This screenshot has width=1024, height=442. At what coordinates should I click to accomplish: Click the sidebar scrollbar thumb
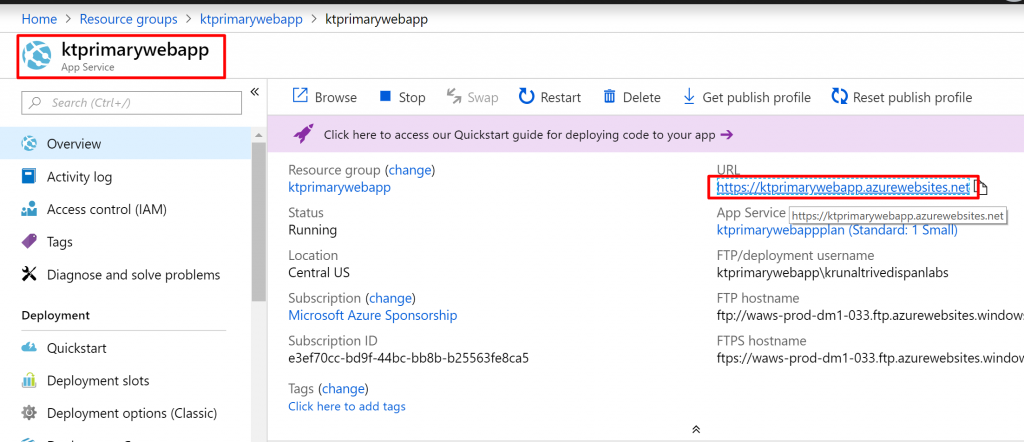[x=259, y=222]
